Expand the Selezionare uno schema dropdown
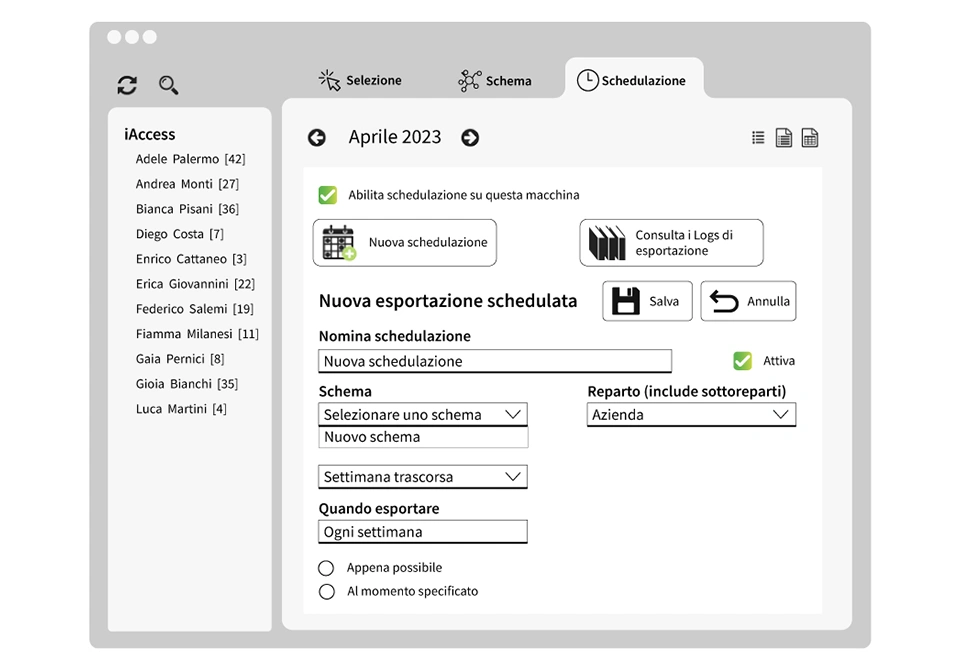Image resolution: width=960 pixels, height=670 pixels. click(422, 415)
